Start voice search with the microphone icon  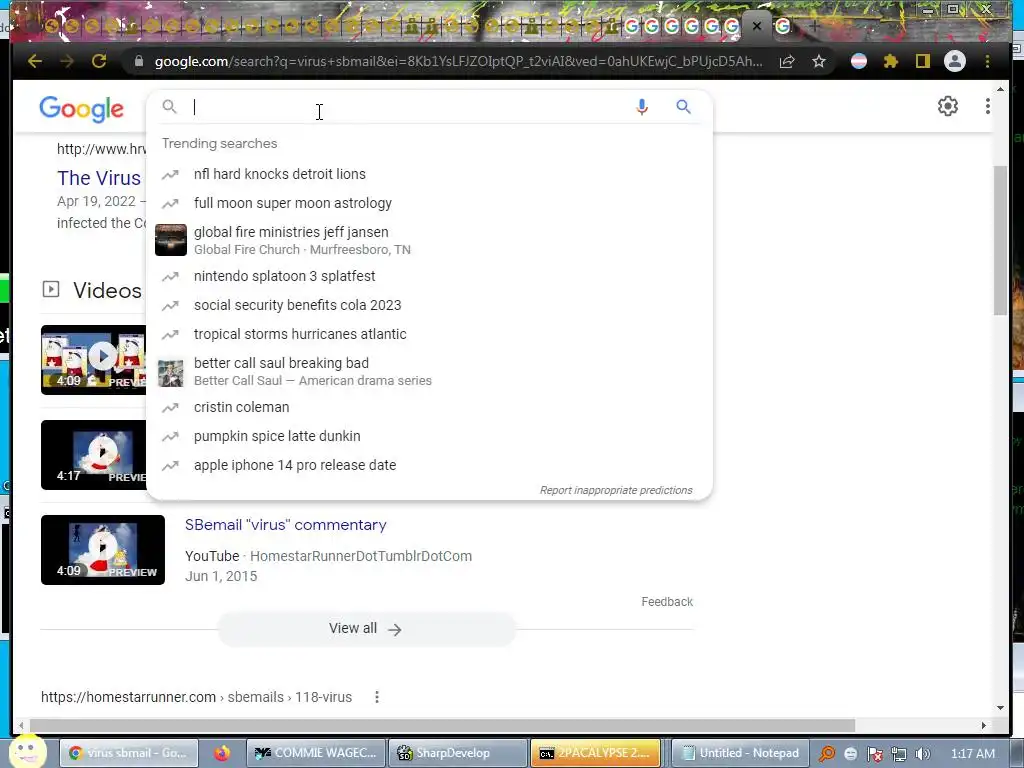coord(642,106)
